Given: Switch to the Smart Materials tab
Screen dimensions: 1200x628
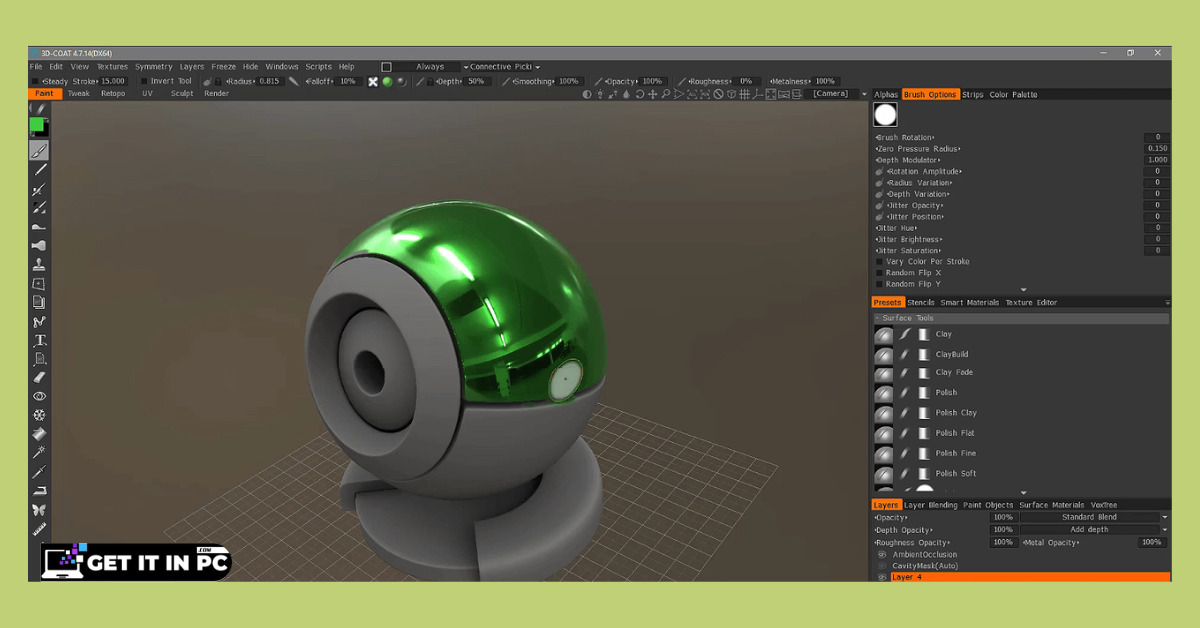Looking at the screenshot, I should (970, 302).
